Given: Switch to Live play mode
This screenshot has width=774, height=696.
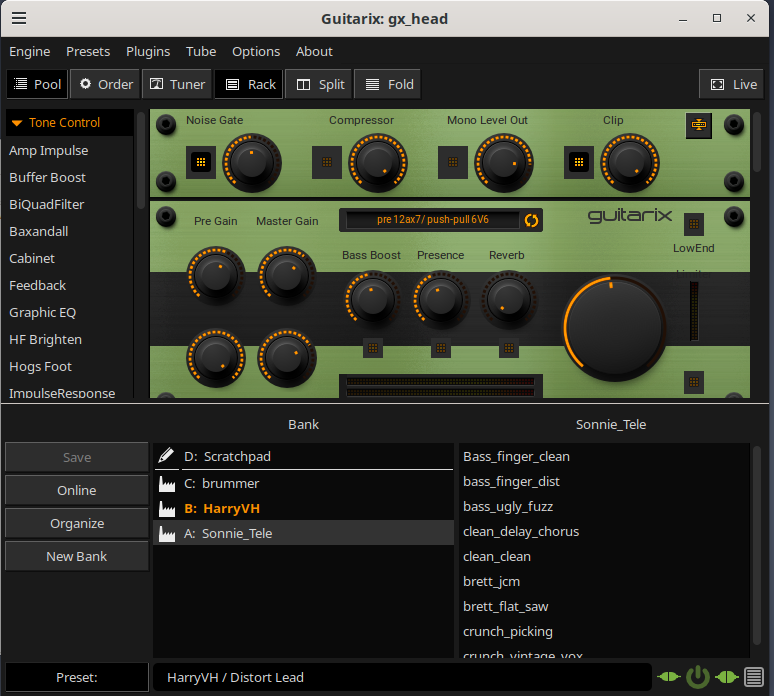Looking at the screenshot, I should click(x=733, y=84).
